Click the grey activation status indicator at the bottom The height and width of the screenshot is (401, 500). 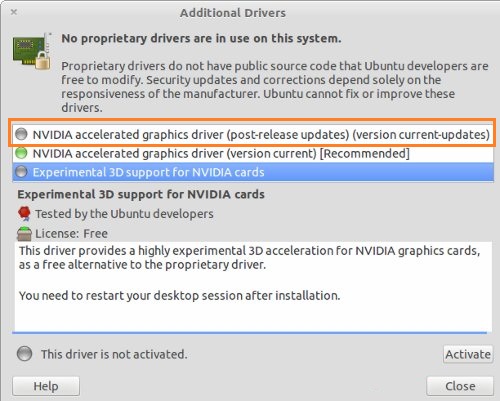25,353
